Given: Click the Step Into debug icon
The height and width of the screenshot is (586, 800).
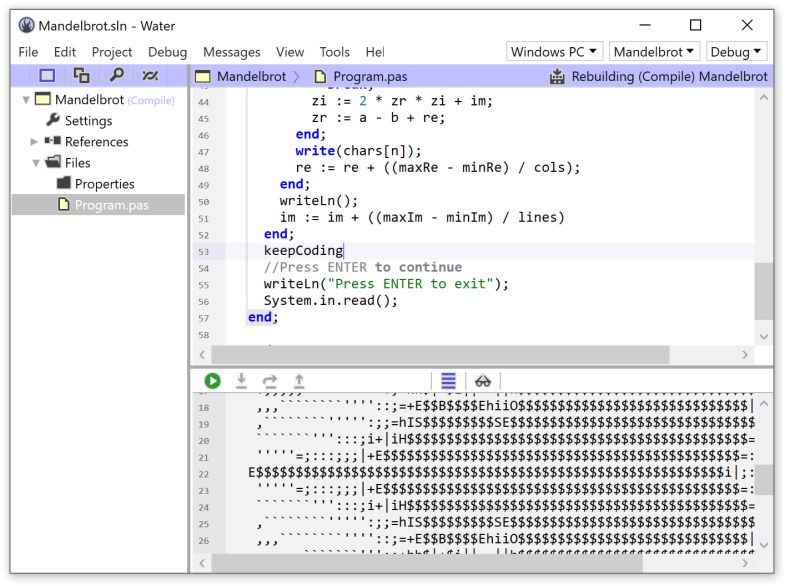Looking at the screenshot, I should [241, 380].
